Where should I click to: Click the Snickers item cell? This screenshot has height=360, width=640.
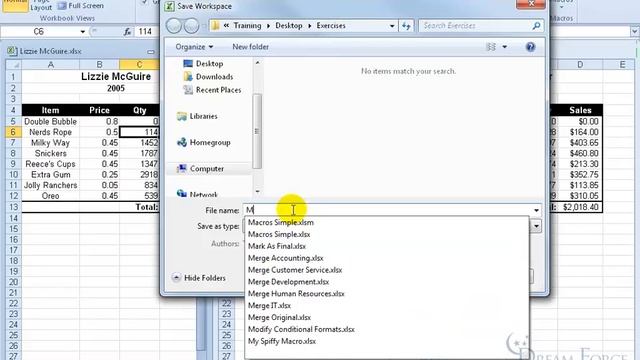click(51, 153)
